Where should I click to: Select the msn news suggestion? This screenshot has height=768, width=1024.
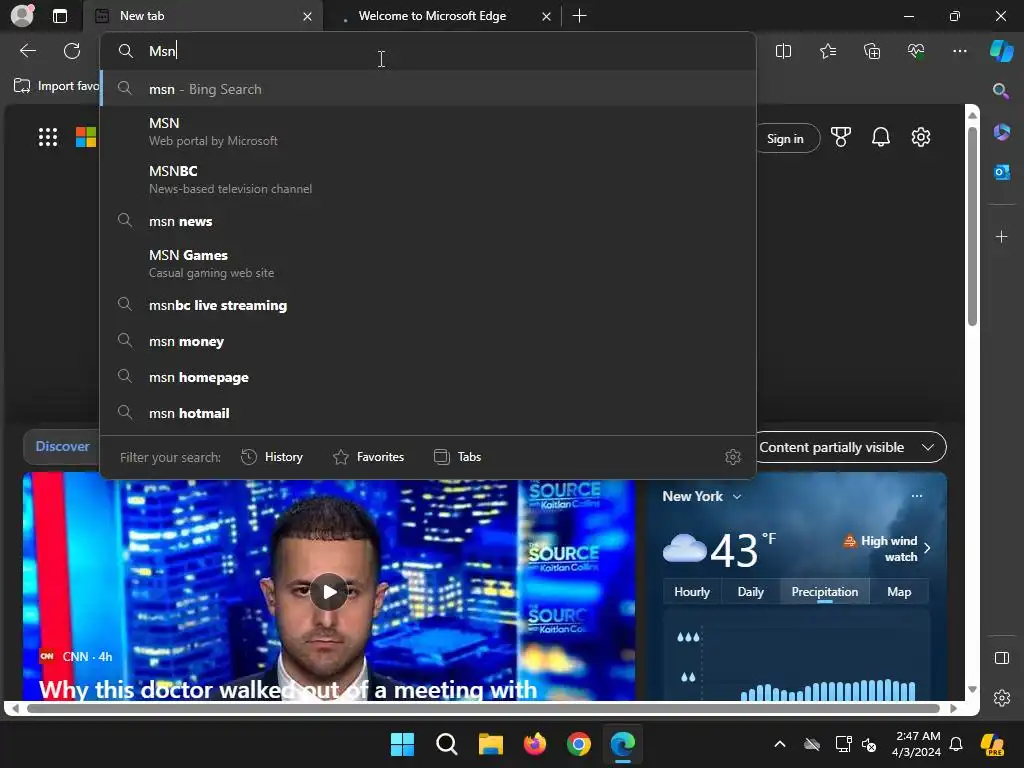[x=428, y=221]
